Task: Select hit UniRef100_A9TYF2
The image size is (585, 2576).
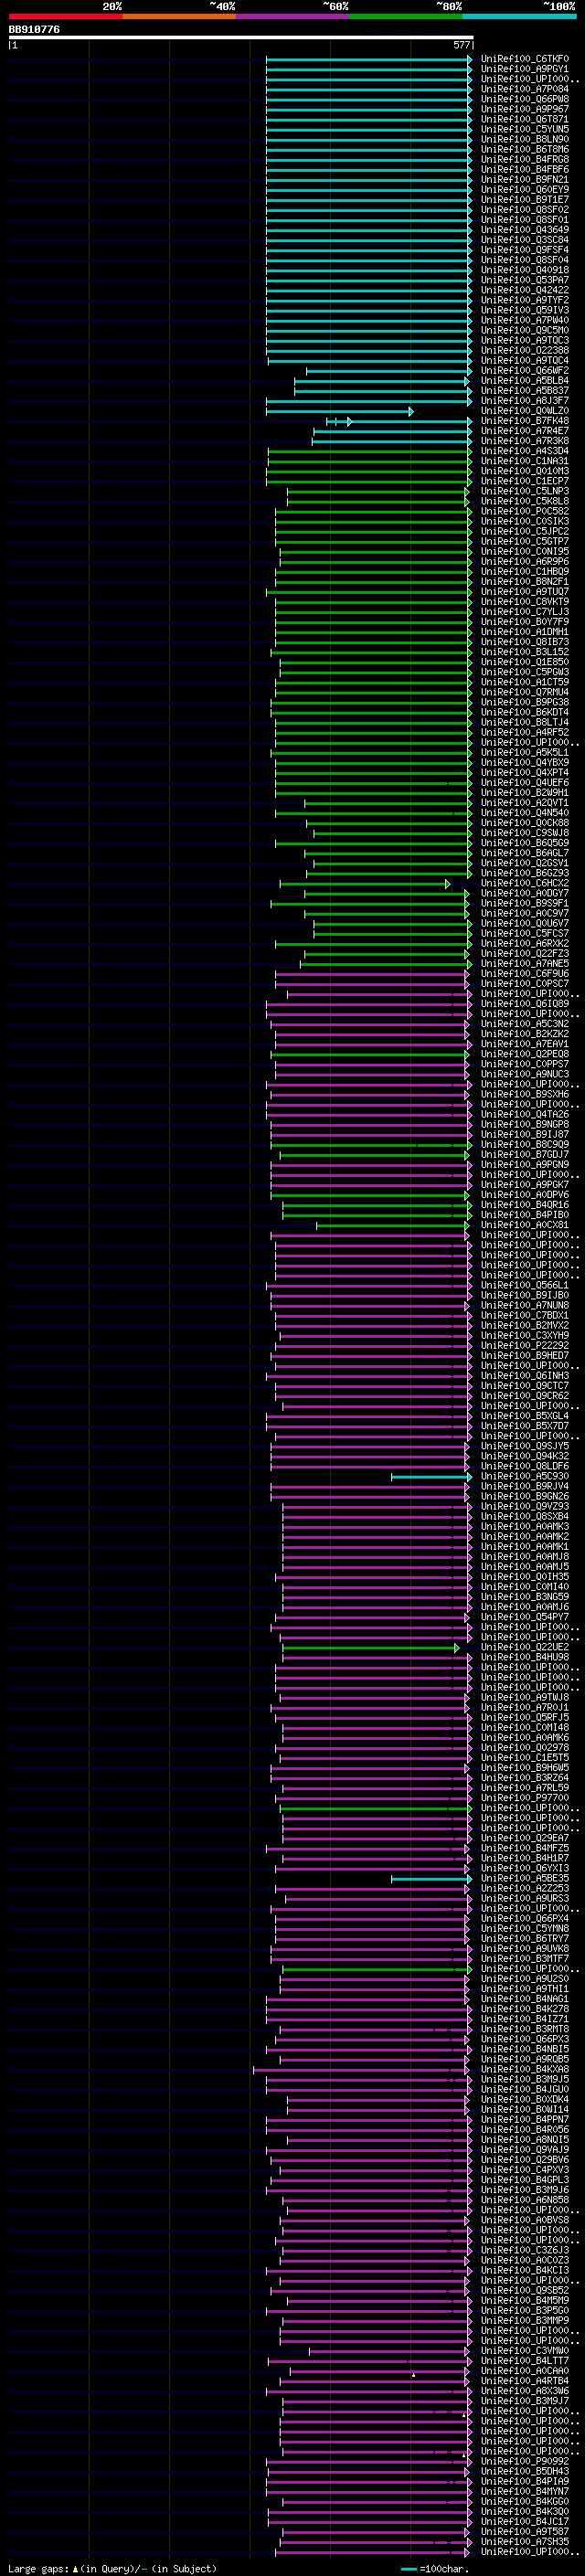Action: (x=524, y=300)
